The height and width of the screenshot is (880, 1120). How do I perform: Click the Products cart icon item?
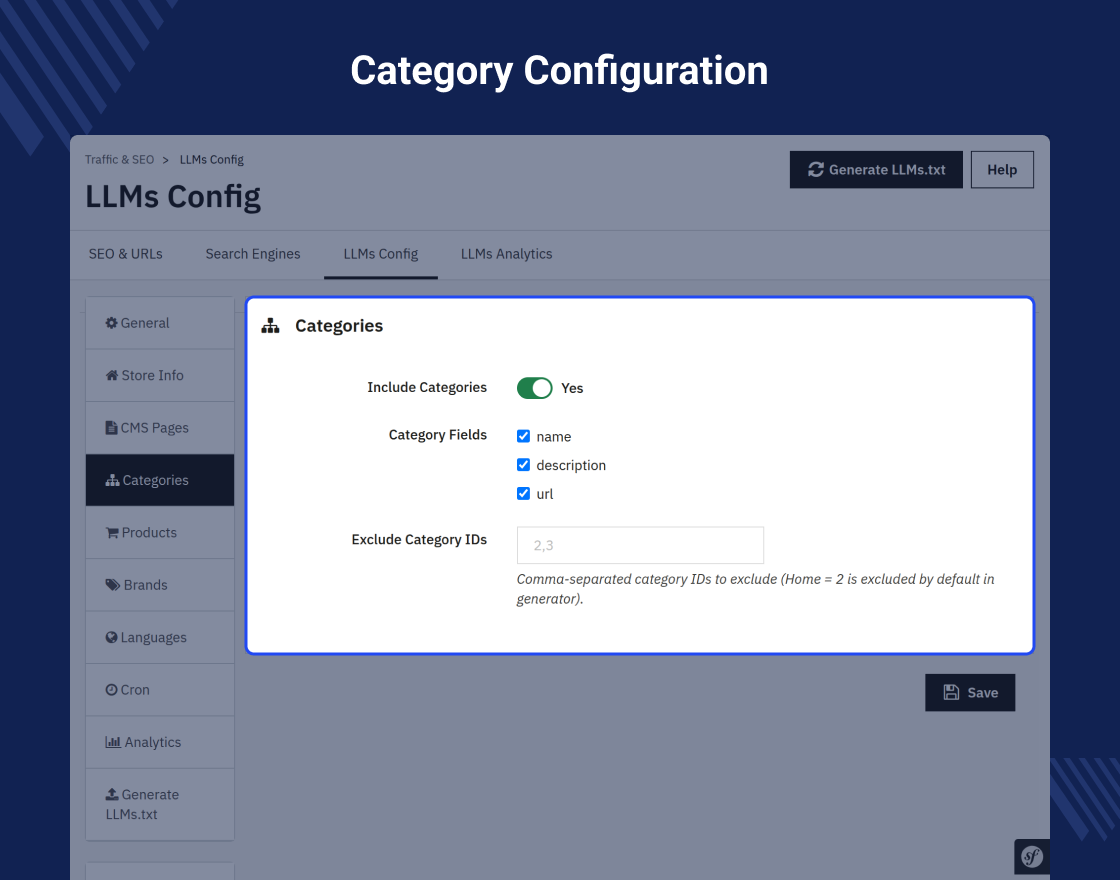(159, 533)
